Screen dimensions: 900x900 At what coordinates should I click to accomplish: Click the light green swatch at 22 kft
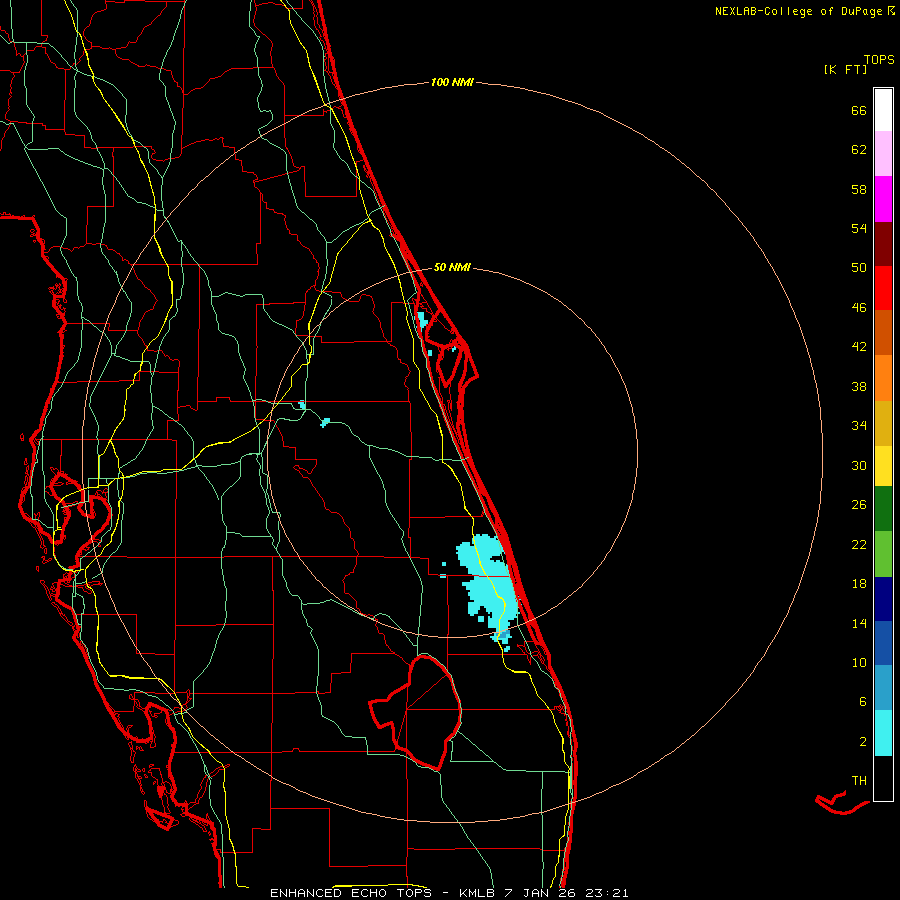pyautogui.click(x=883, y=553)
